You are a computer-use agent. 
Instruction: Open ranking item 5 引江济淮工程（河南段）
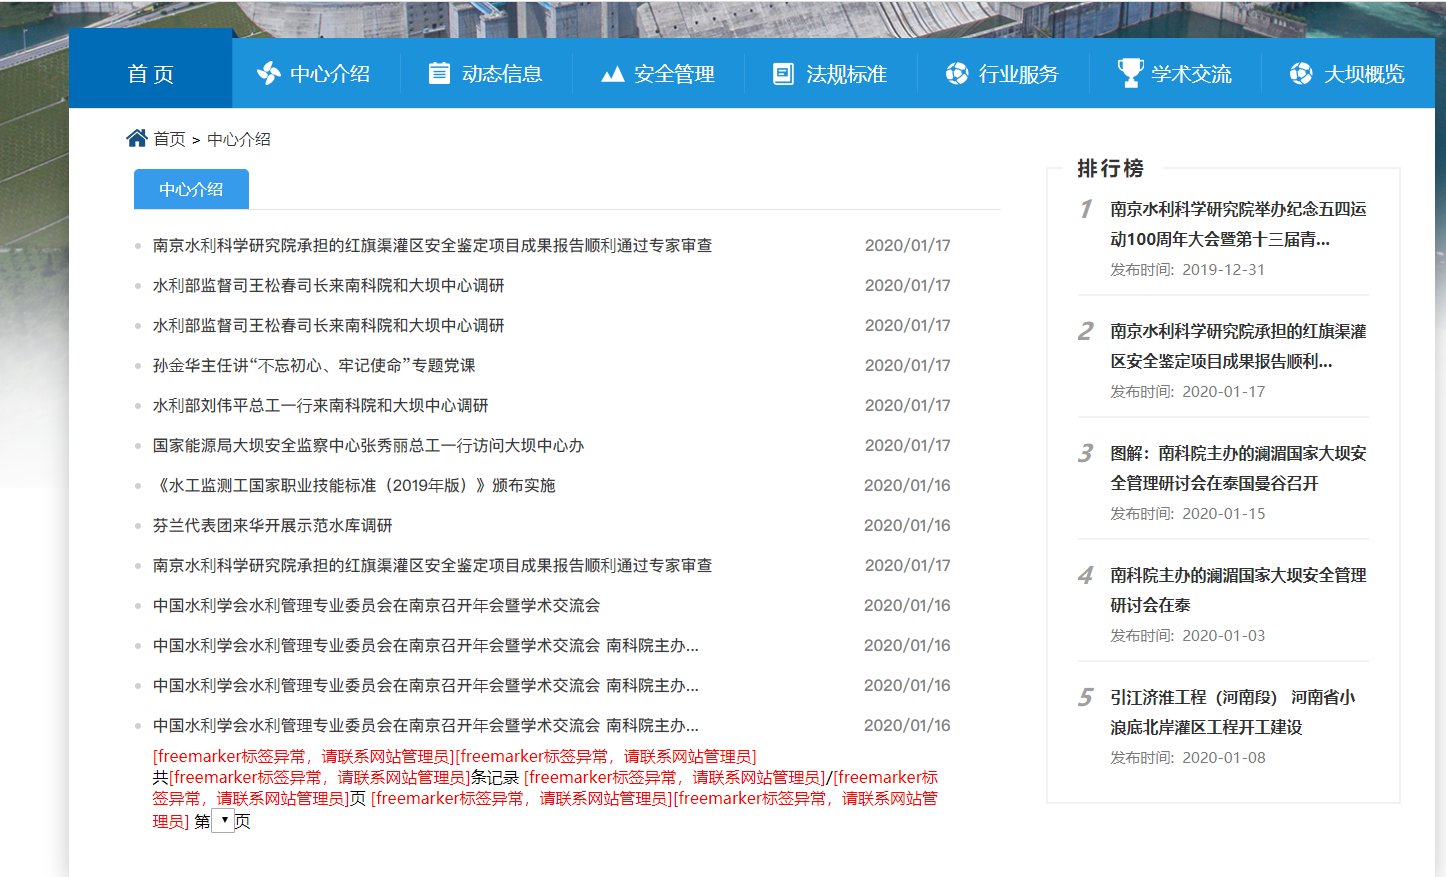[x=1233, y=712]
